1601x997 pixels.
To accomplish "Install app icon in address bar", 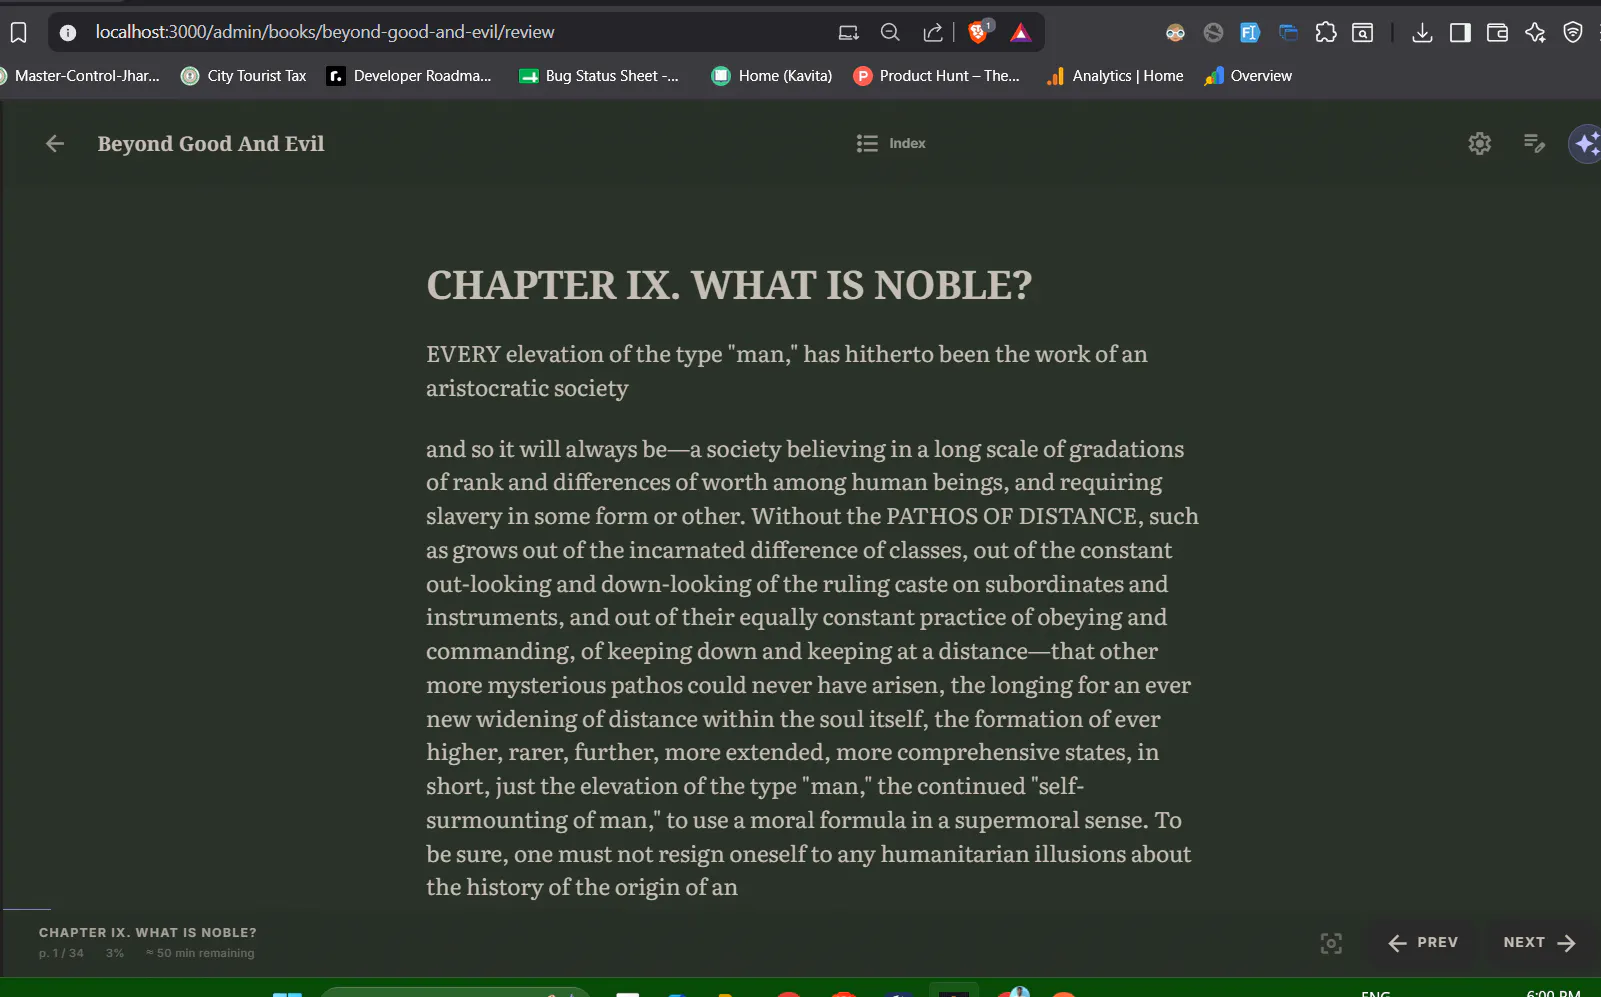I will (x=849, y=33).
